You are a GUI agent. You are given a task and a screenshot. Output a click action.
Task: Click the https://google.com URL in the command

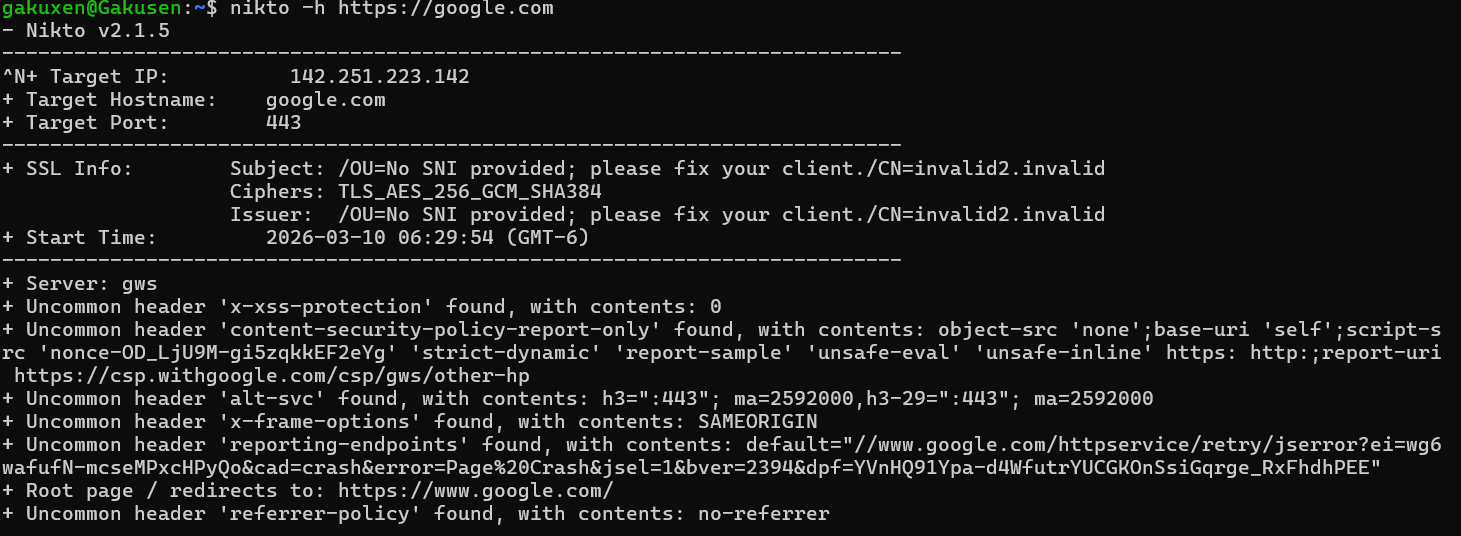[x=445, y=8]
